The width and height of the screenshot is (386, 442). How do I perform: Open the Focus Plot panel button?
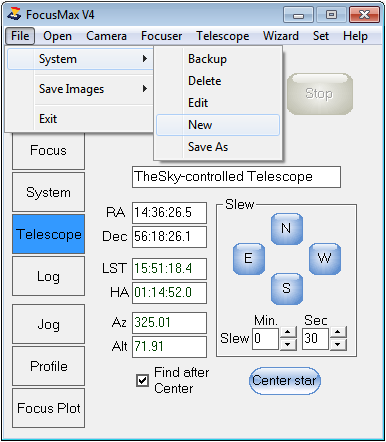[x=49, y=408]
